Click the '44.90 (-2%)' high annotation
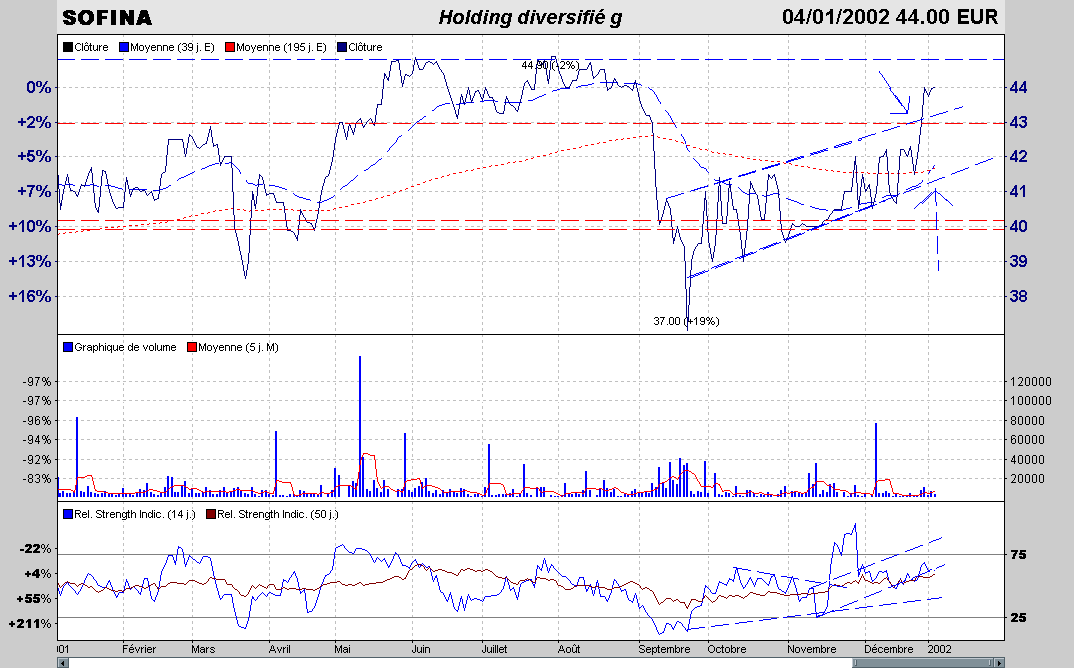This screenshot has height=668, width=1074. [550, 66]
